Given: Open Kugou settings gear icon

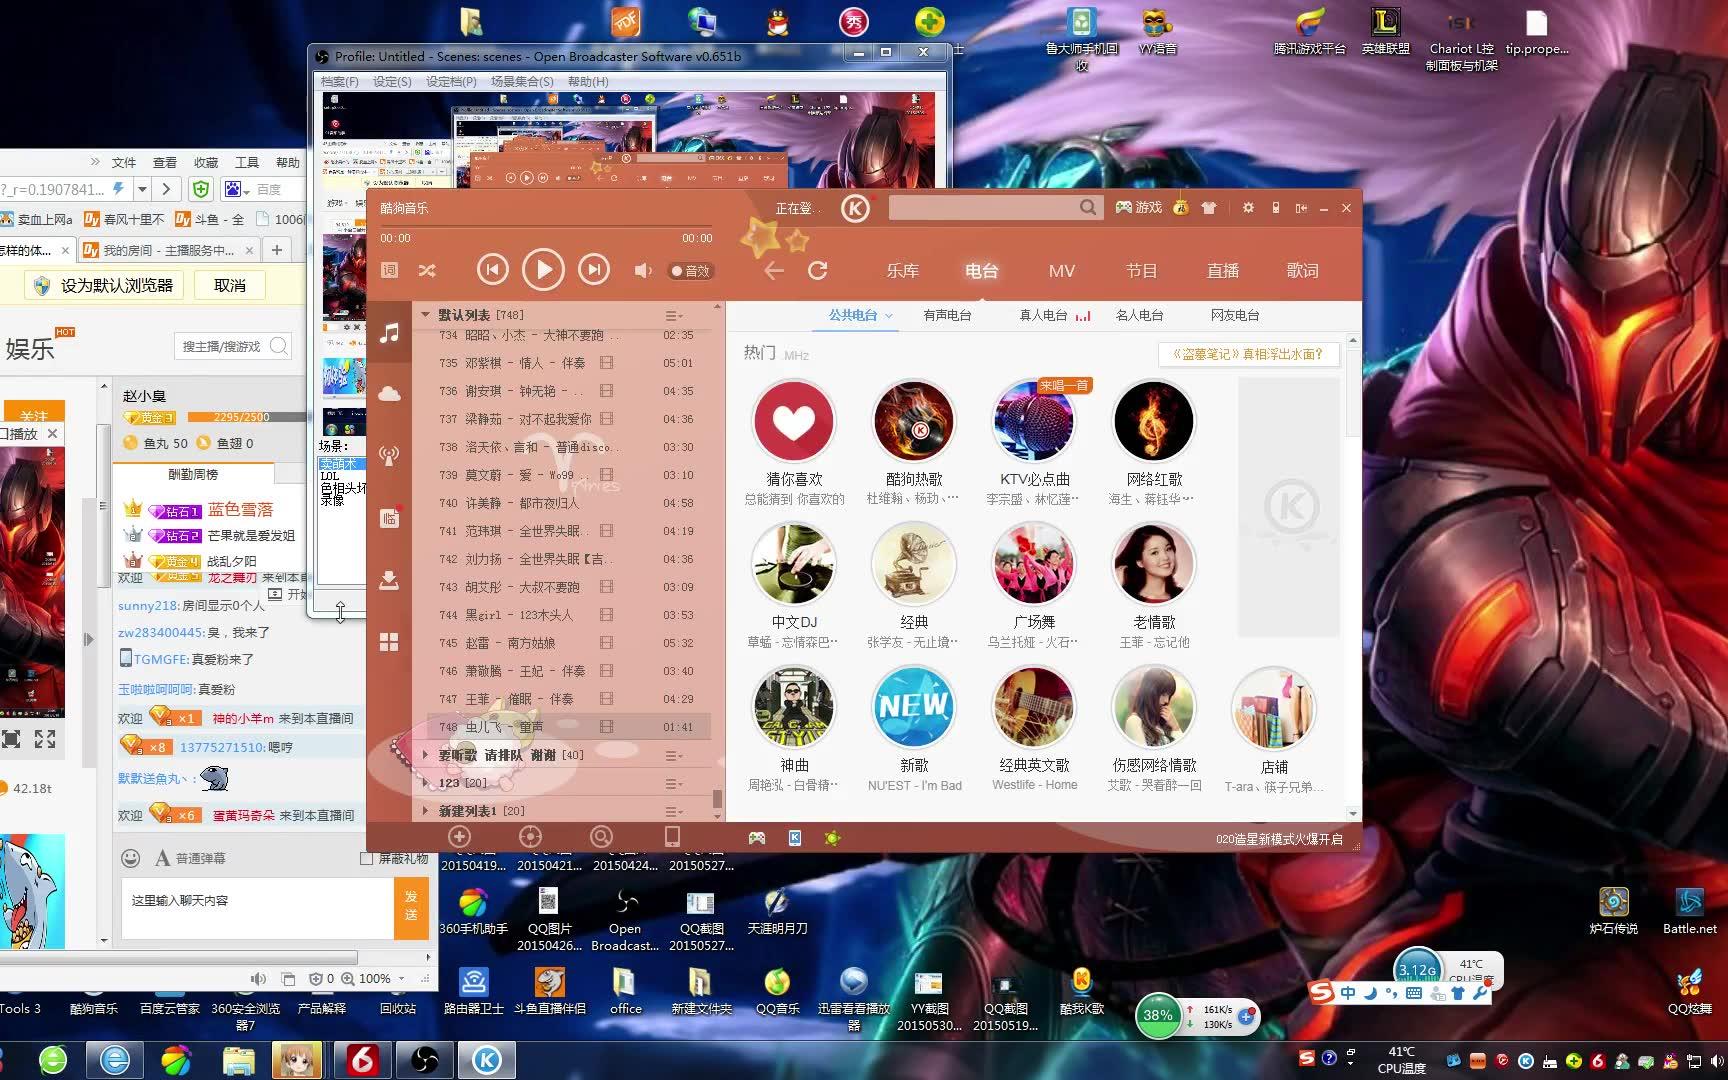Looking at the screenshot, I should tap(1248, 208).
